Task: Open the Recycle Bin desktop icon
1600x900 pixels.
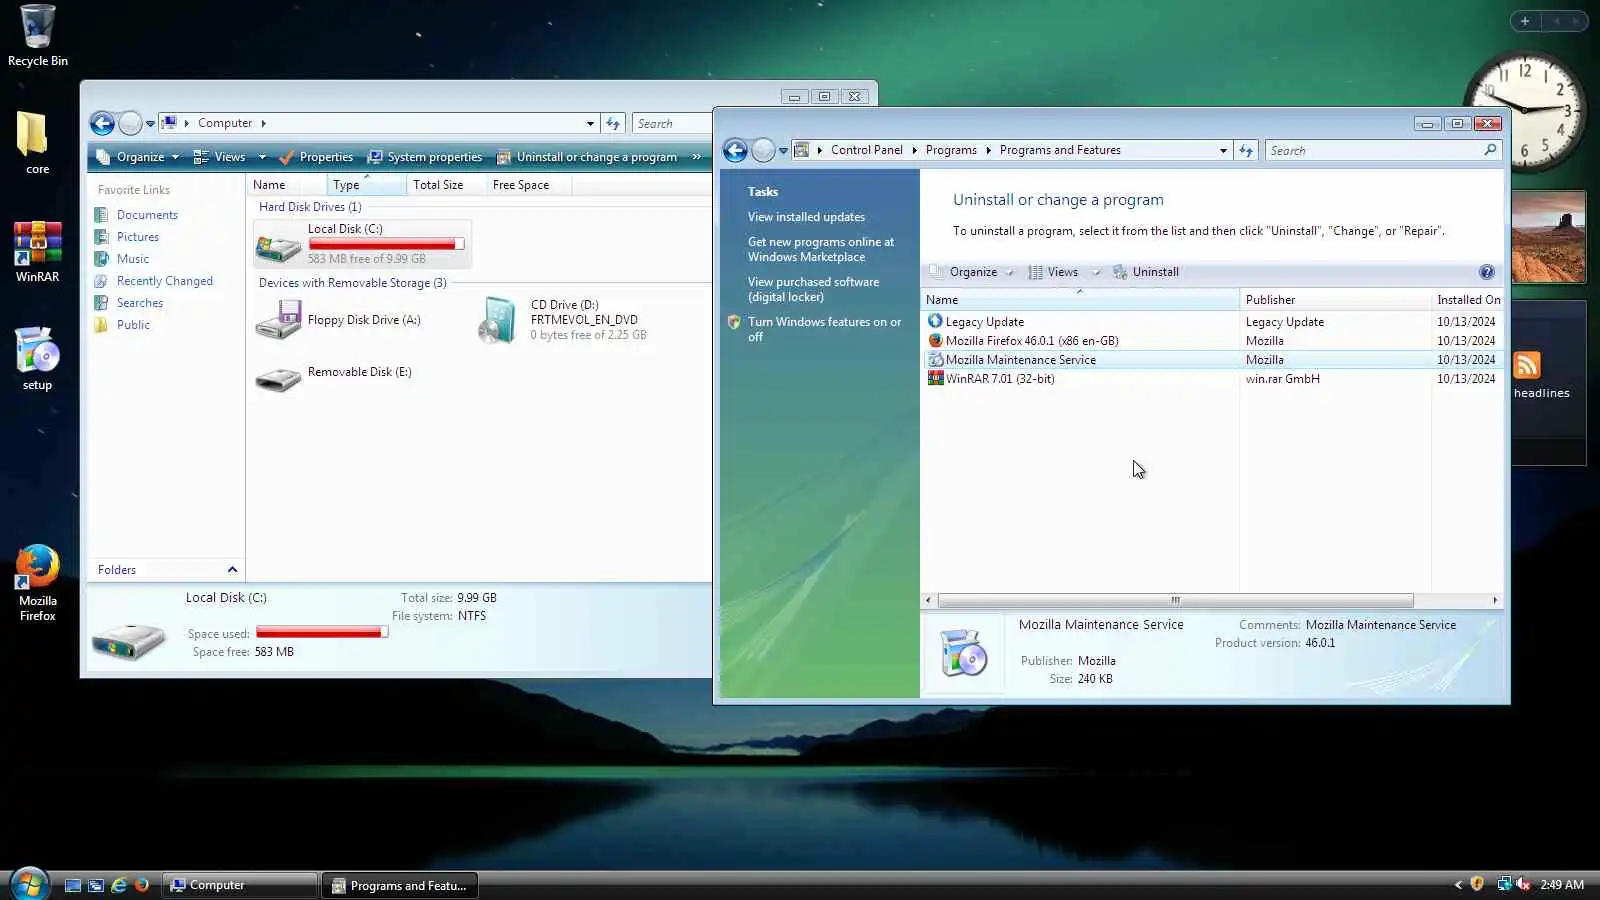Action: click(x=37, y=36)
